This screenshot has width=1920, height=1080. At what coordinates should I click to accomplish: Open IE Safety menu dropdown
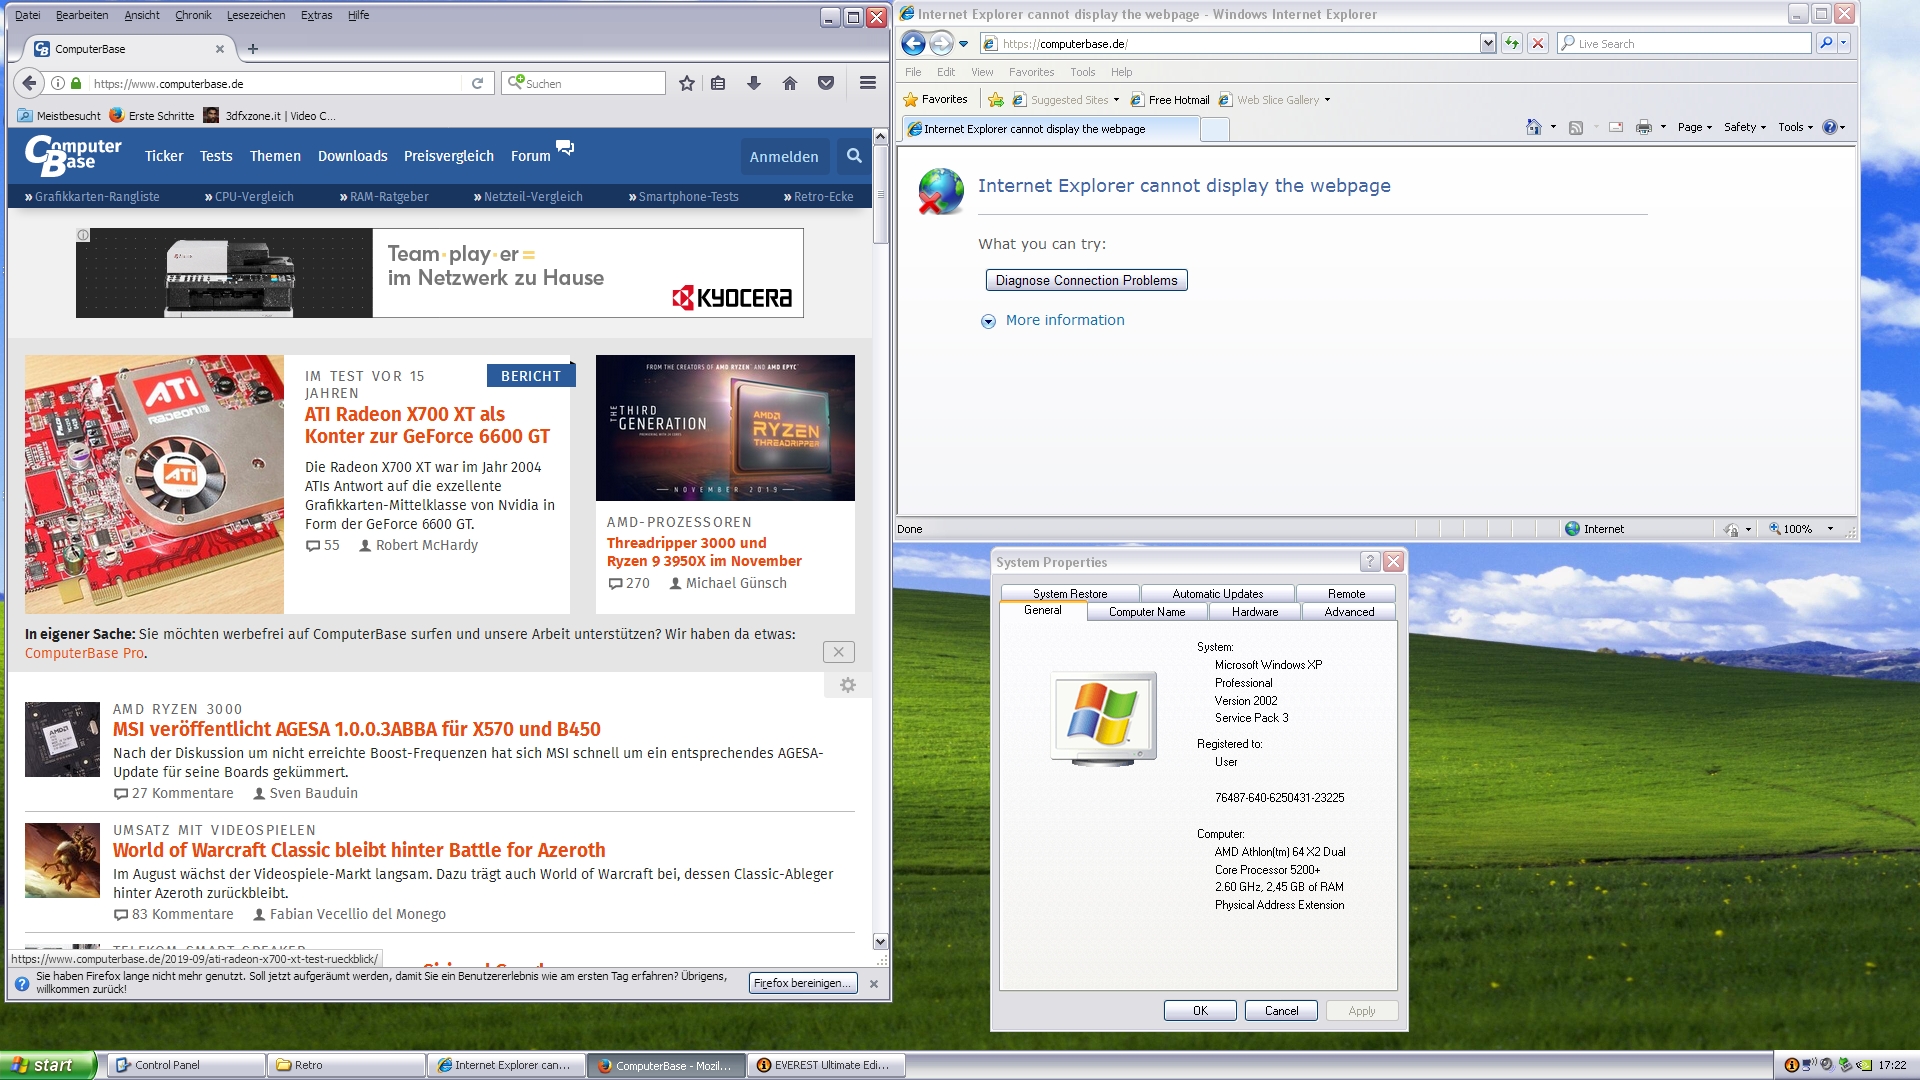(1745, 127)
